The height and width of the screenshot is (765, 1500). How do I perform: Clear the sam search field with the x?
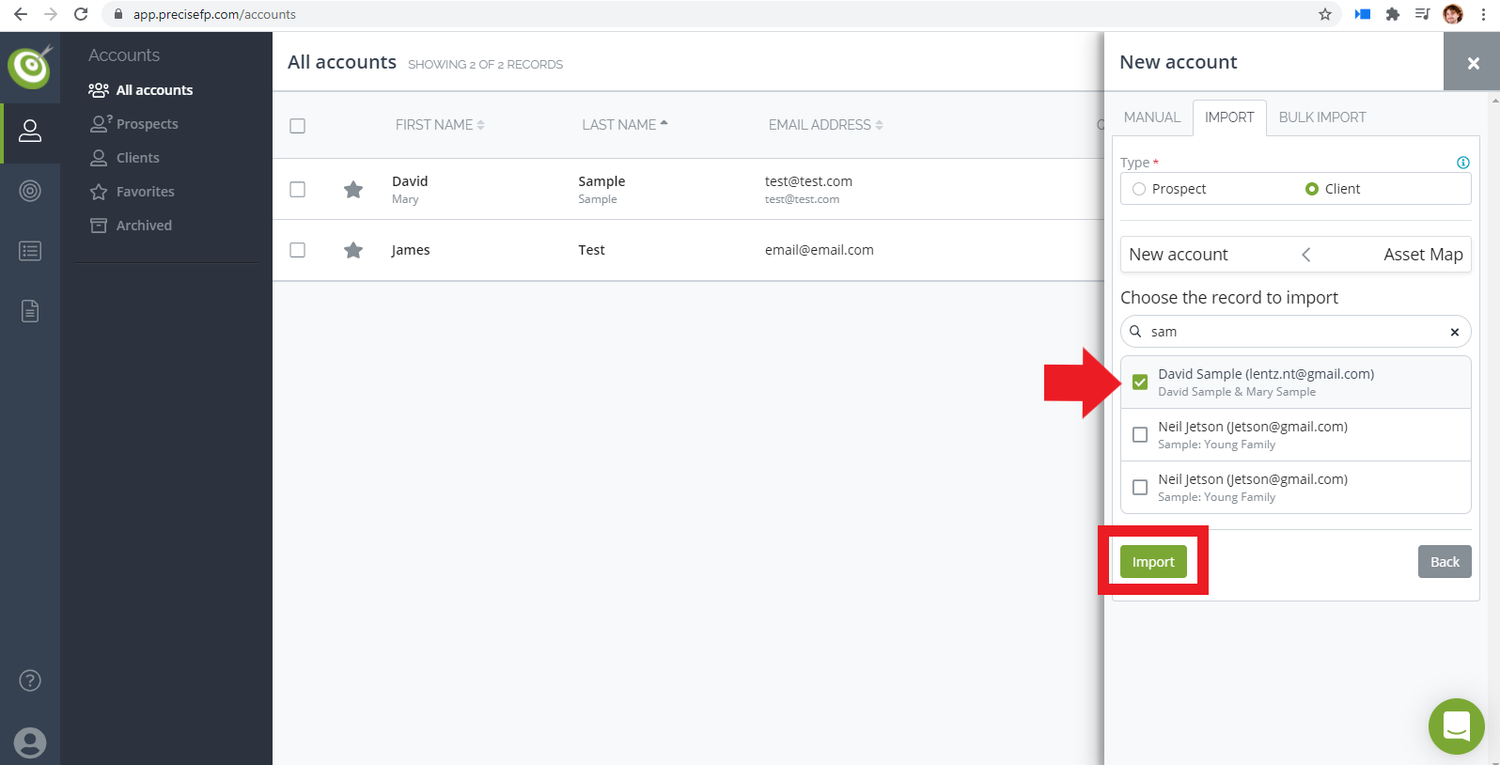1455,331
